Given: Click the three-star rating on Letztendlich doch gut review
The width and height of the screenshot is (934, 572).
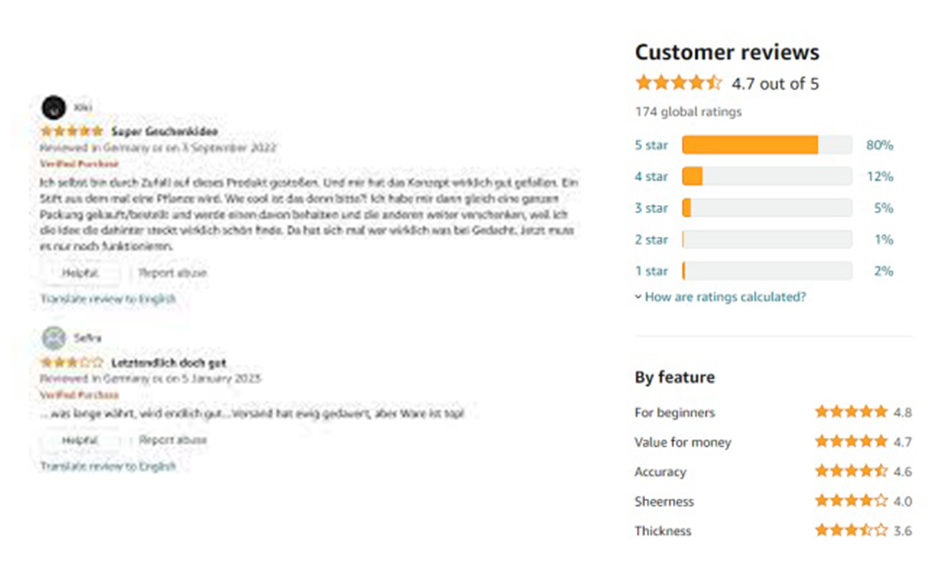Looking at the screenshot, I should click(x=71, y=362).
